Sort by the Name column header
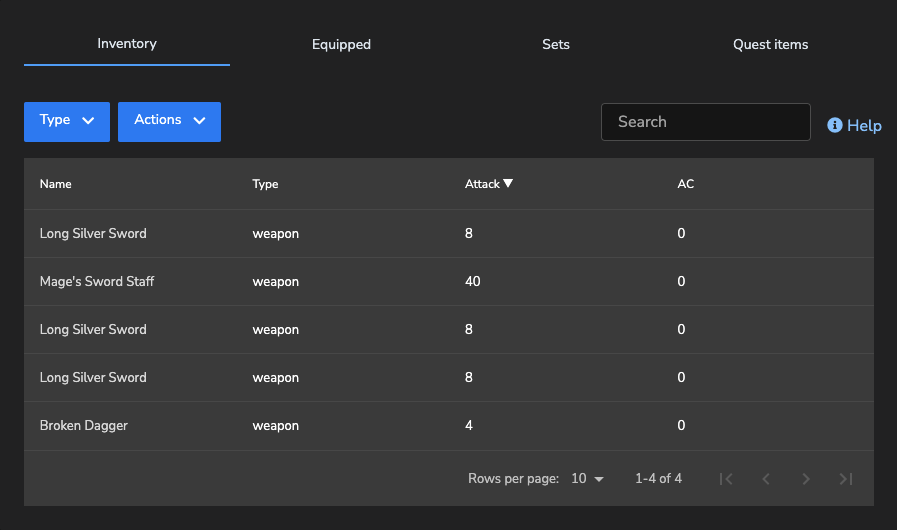This screenshot has height=530, width=897. (x=55, y=184)
